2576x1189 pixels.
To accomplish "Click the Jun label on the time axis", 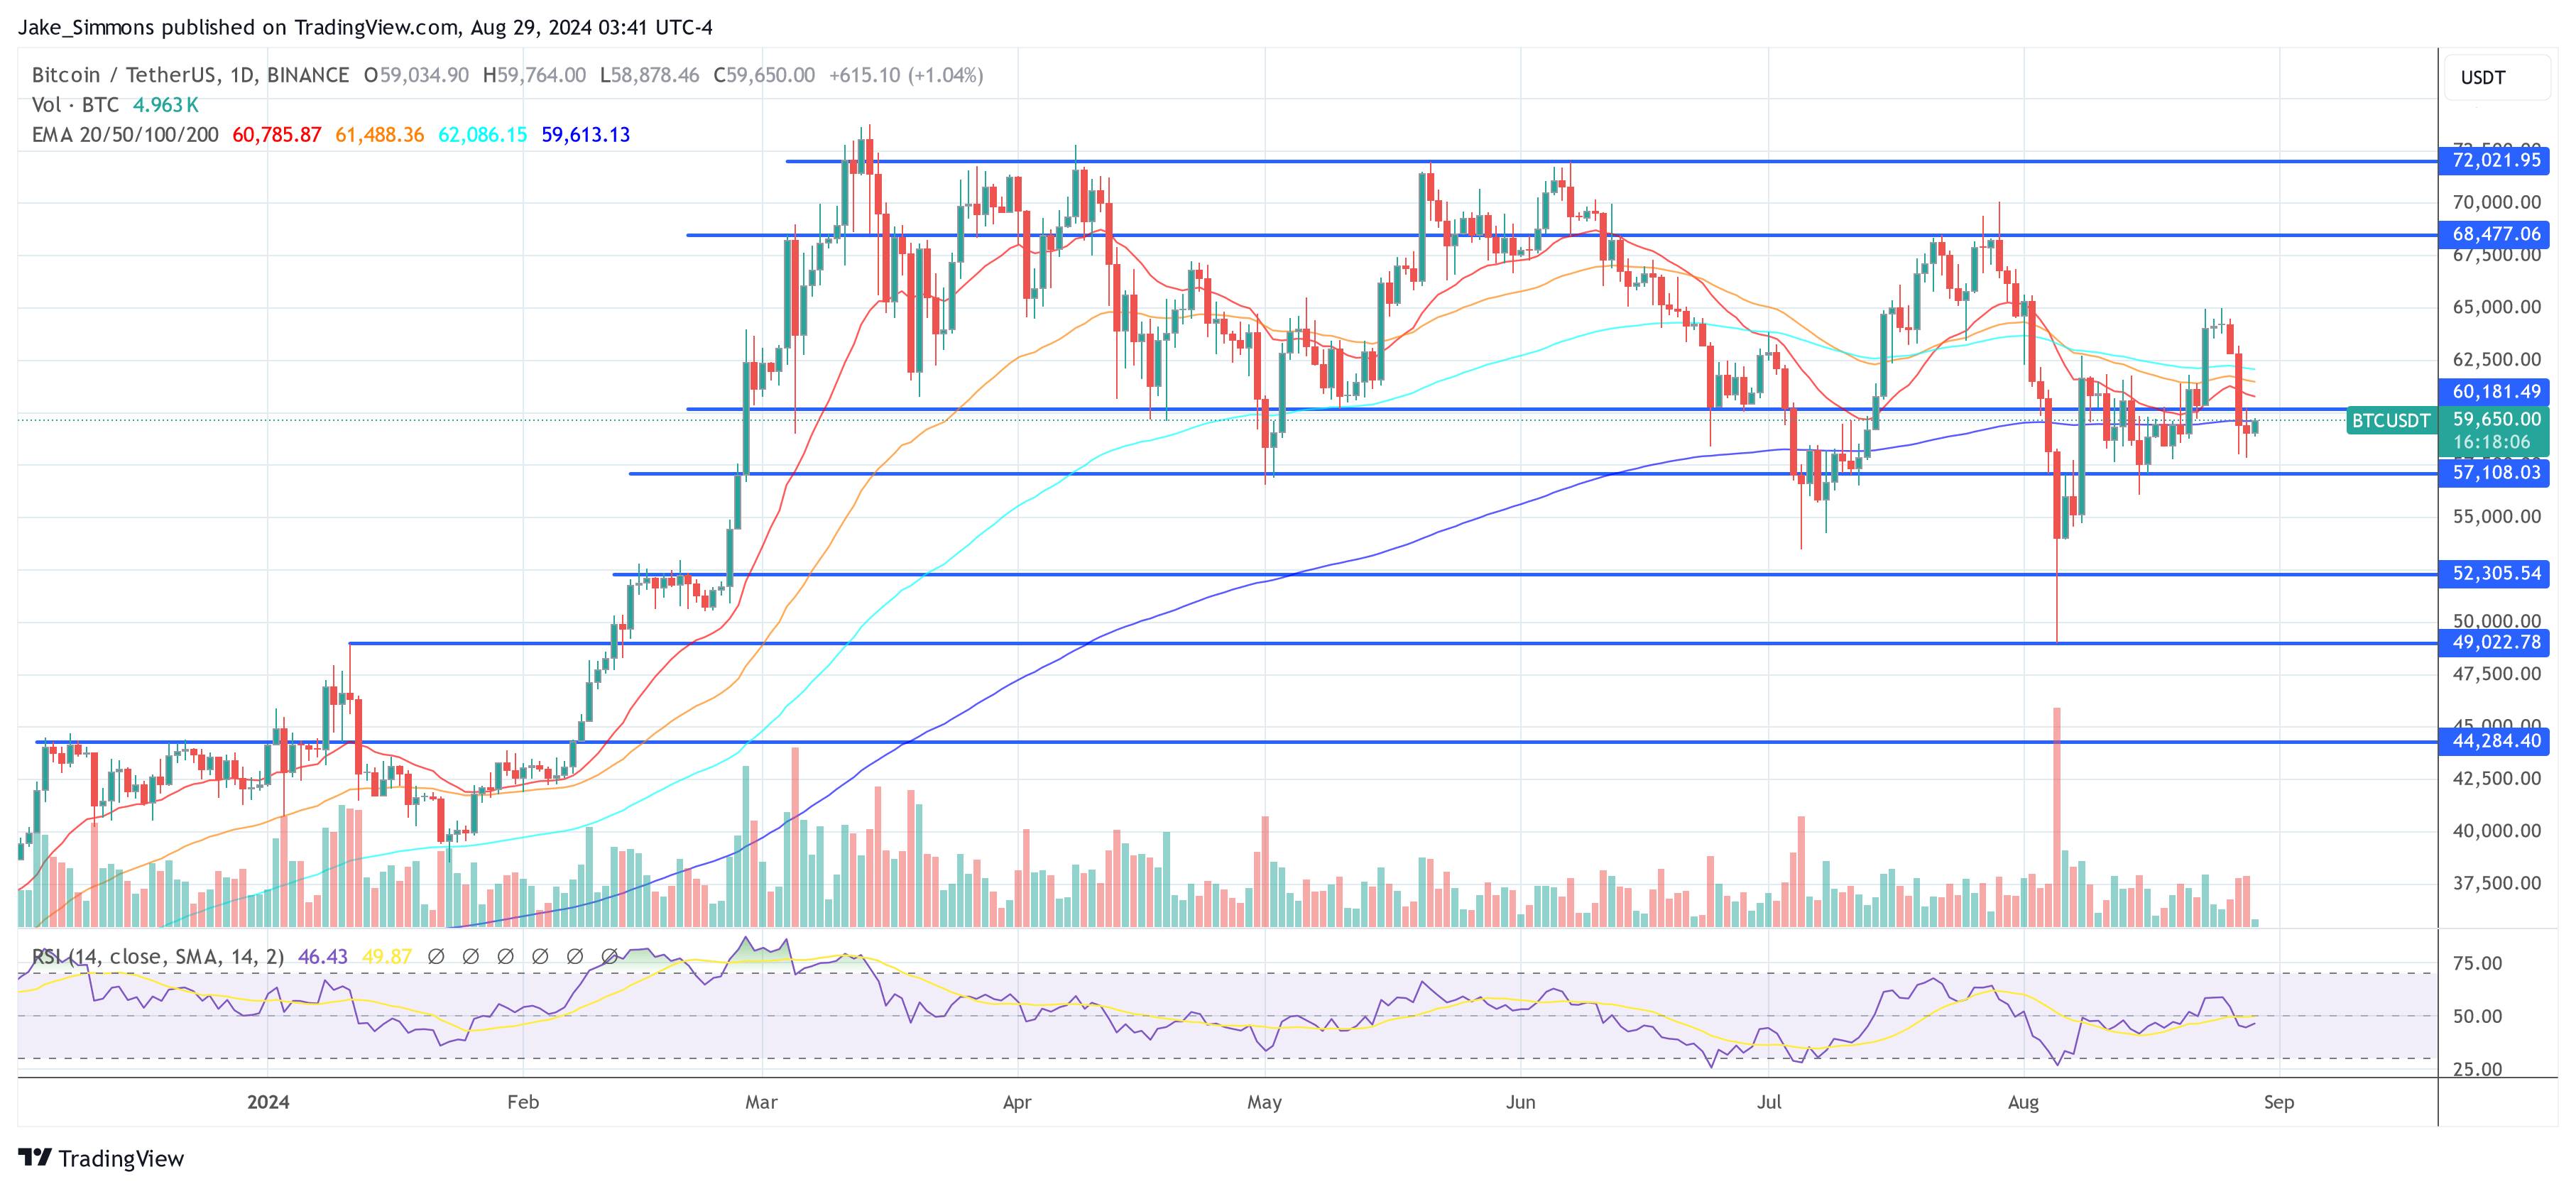I will tap(1520, 1102).
